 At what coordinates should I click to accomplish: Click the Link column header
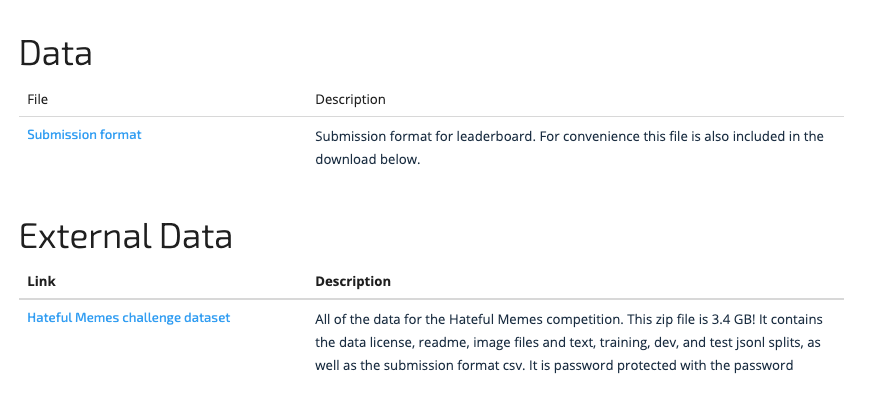pos(41,281)
